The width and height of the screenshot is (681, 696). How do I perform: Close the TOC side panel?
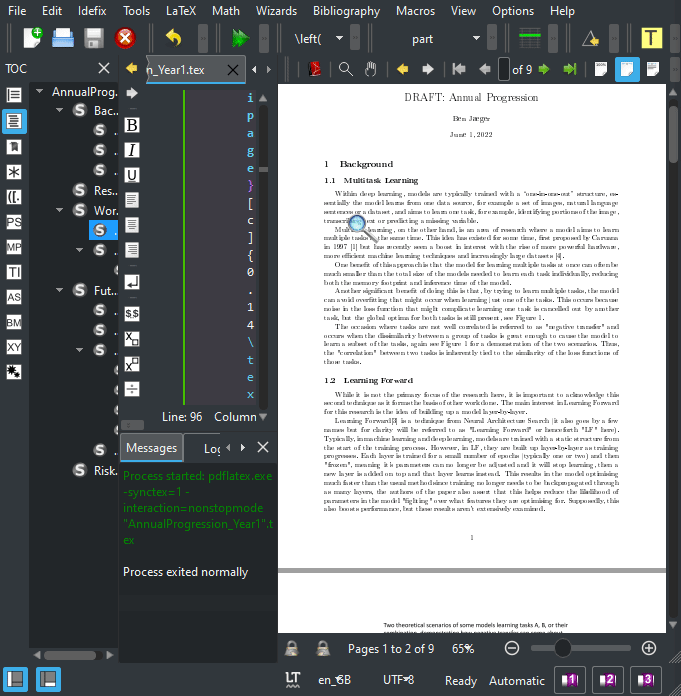pyautogui.click(x=104, y=68)
